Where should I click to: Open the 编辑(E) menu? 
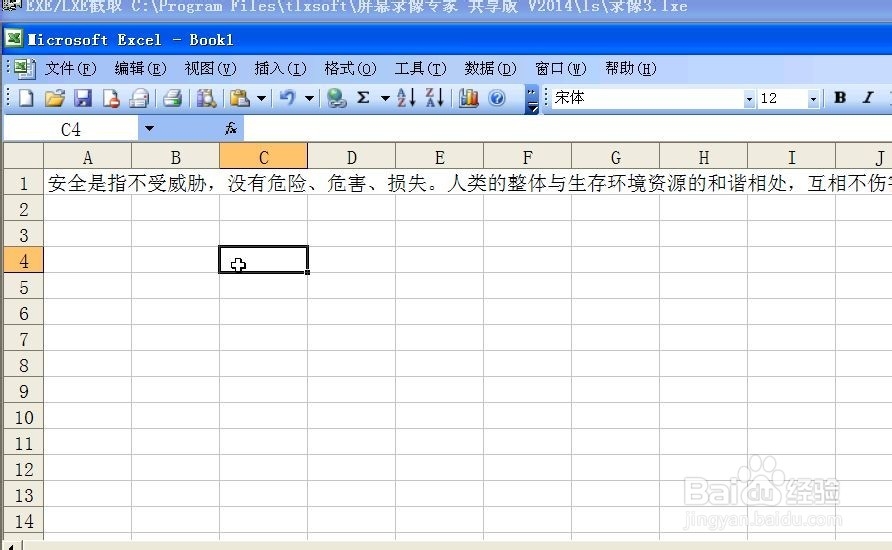(x=140, y=69)
